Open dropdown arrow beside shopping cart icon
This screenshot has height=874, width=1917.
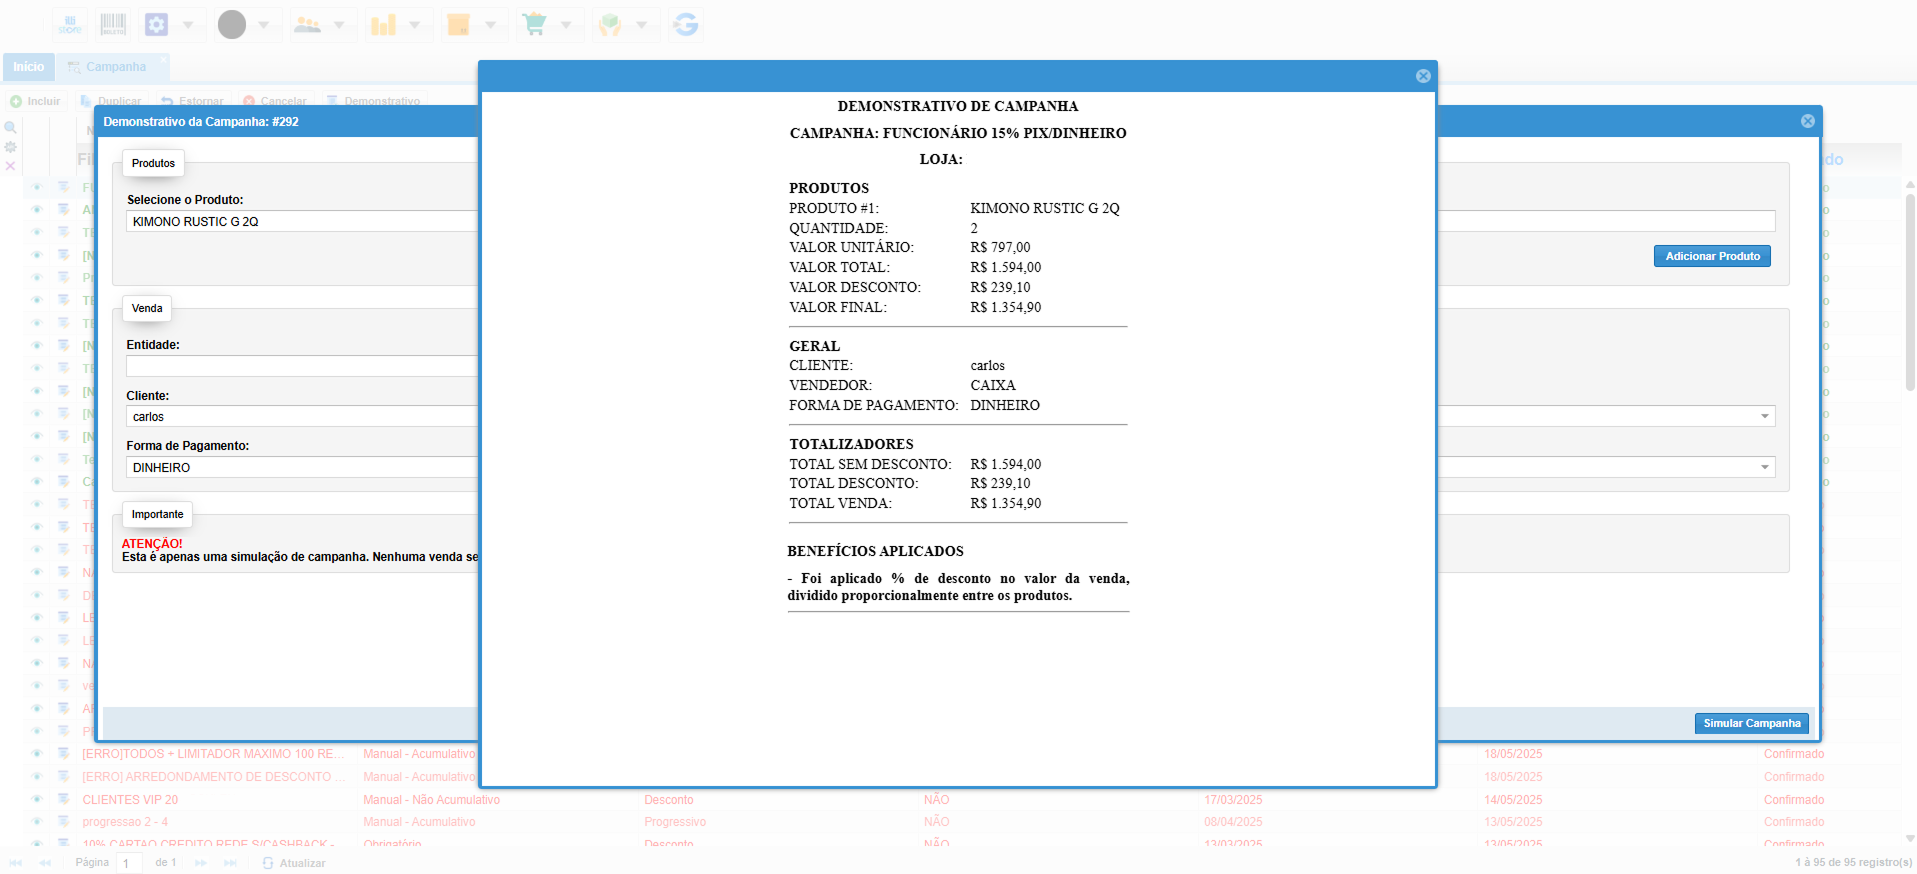click(x=566, y=25)
